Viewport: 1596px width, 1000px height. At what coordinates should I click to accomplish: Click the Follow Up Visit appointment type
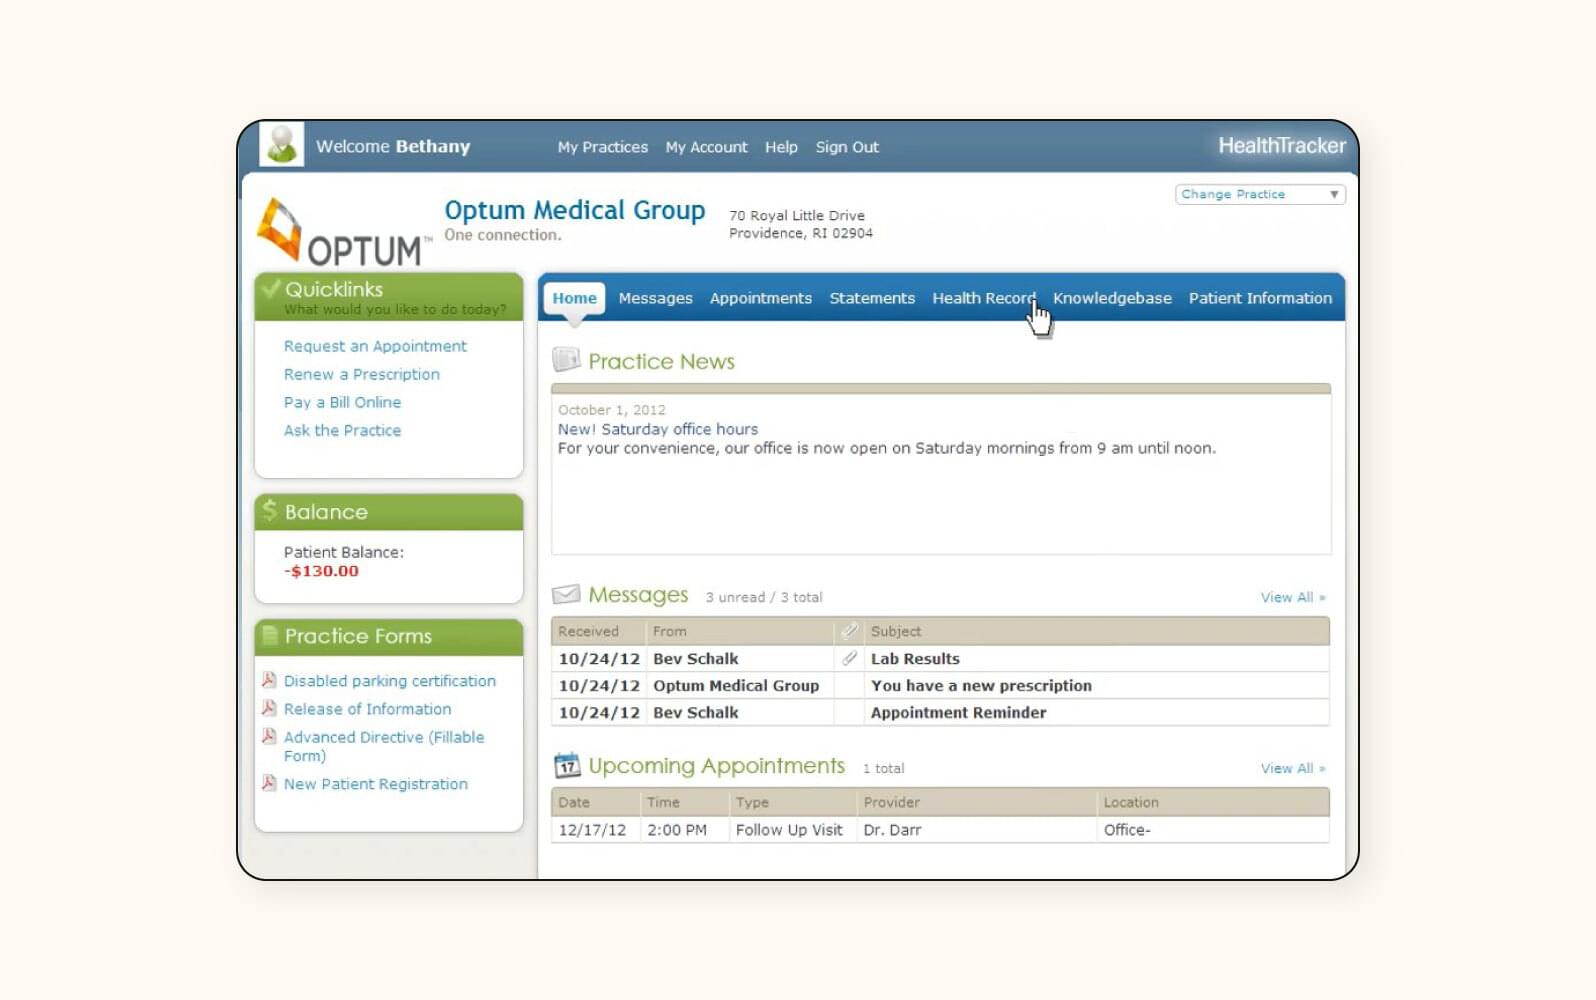[789, 829]
